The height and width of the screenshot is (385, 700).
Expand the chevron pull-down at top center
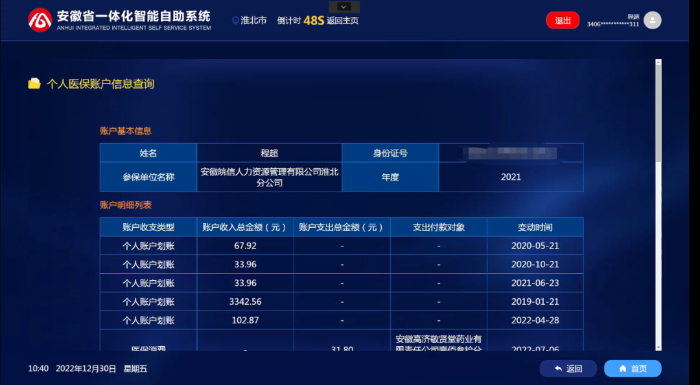[344, 7]
